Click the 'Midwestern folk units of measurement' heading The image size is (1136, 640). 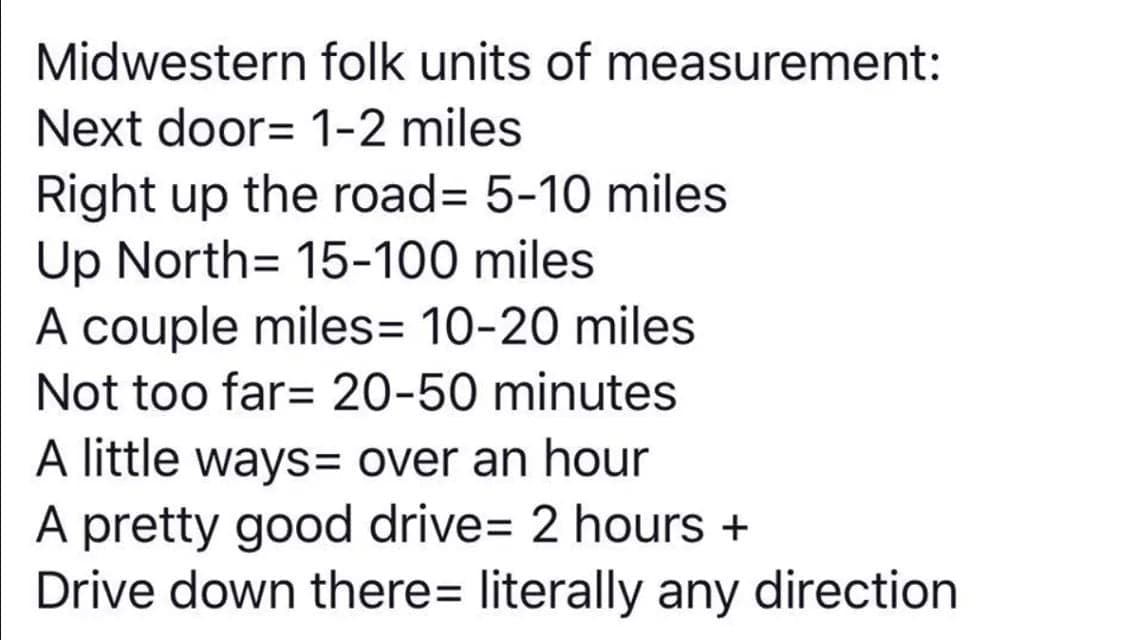pyautogui.click(x=487, y=63)
